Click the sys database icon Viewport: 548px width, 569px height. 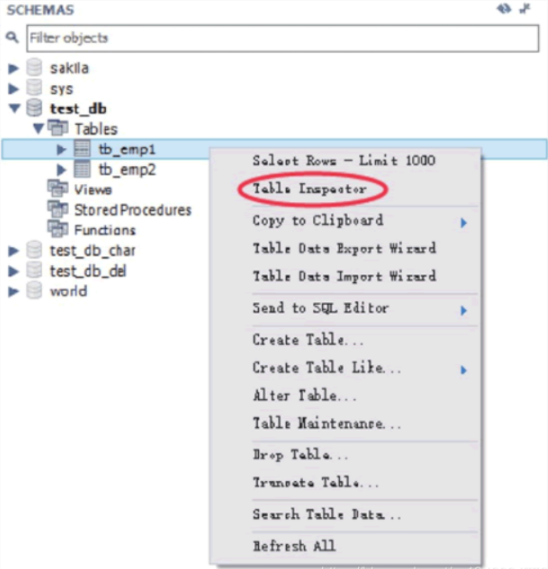(x=34, y=88)
